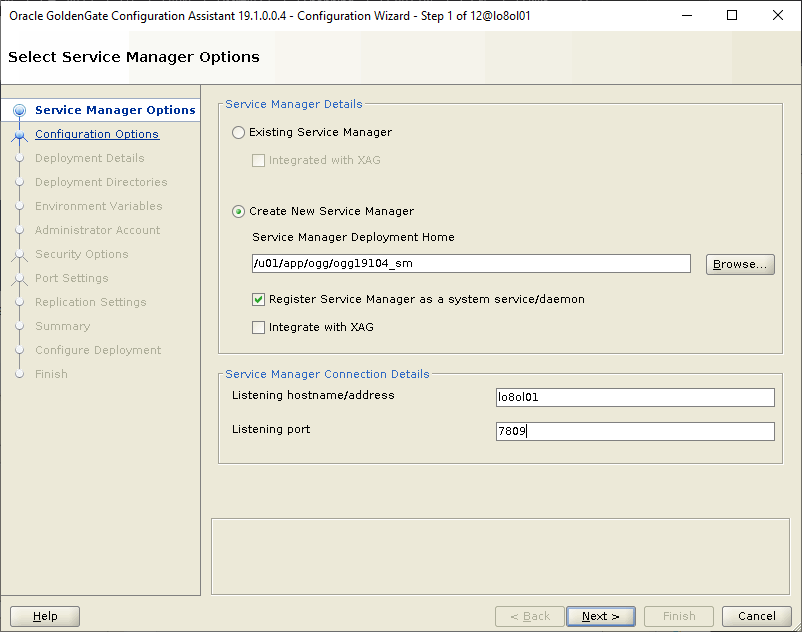Click the Service Manager Options step bullet icon
This screenshot has height=632, width=802.
(x=19, y=111)
